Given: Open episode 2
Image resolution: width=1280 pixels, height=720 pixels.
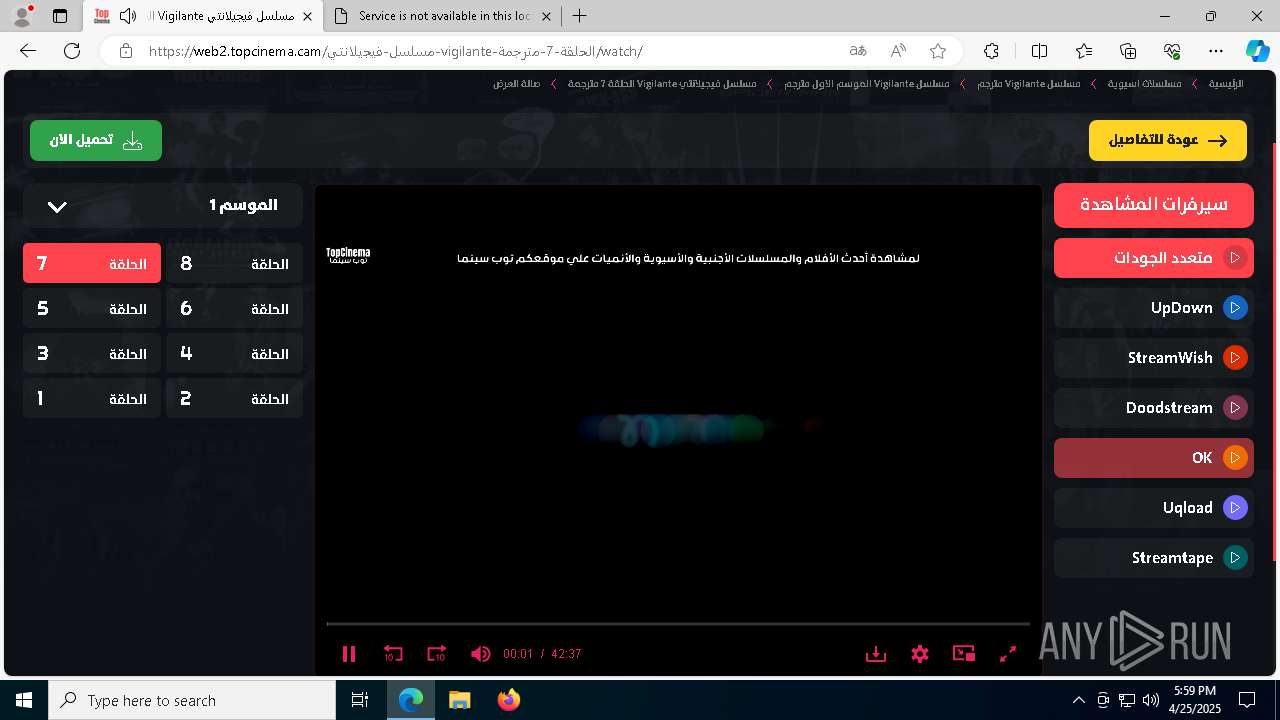Looking at the screenshot, I should tap(235, 399).
